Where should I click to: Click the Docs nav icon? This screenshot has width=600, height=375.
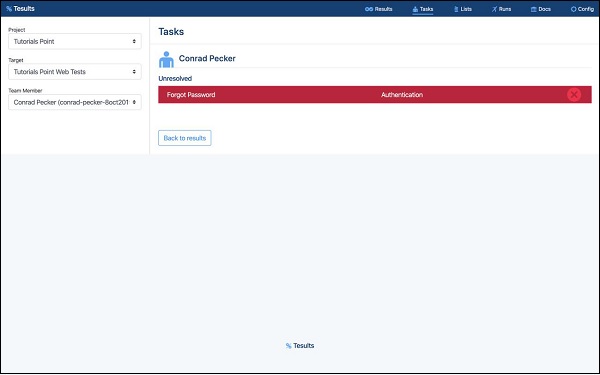pos(533,9)
